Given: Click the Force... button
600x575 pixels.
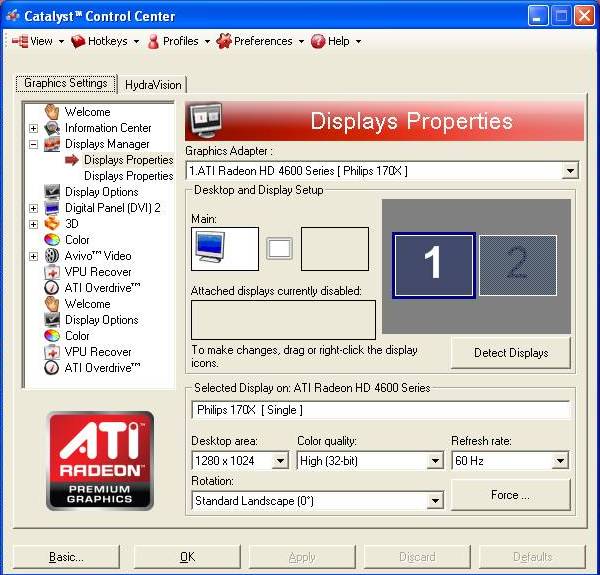Looking at the screenshot, I should tap(510, 495).
